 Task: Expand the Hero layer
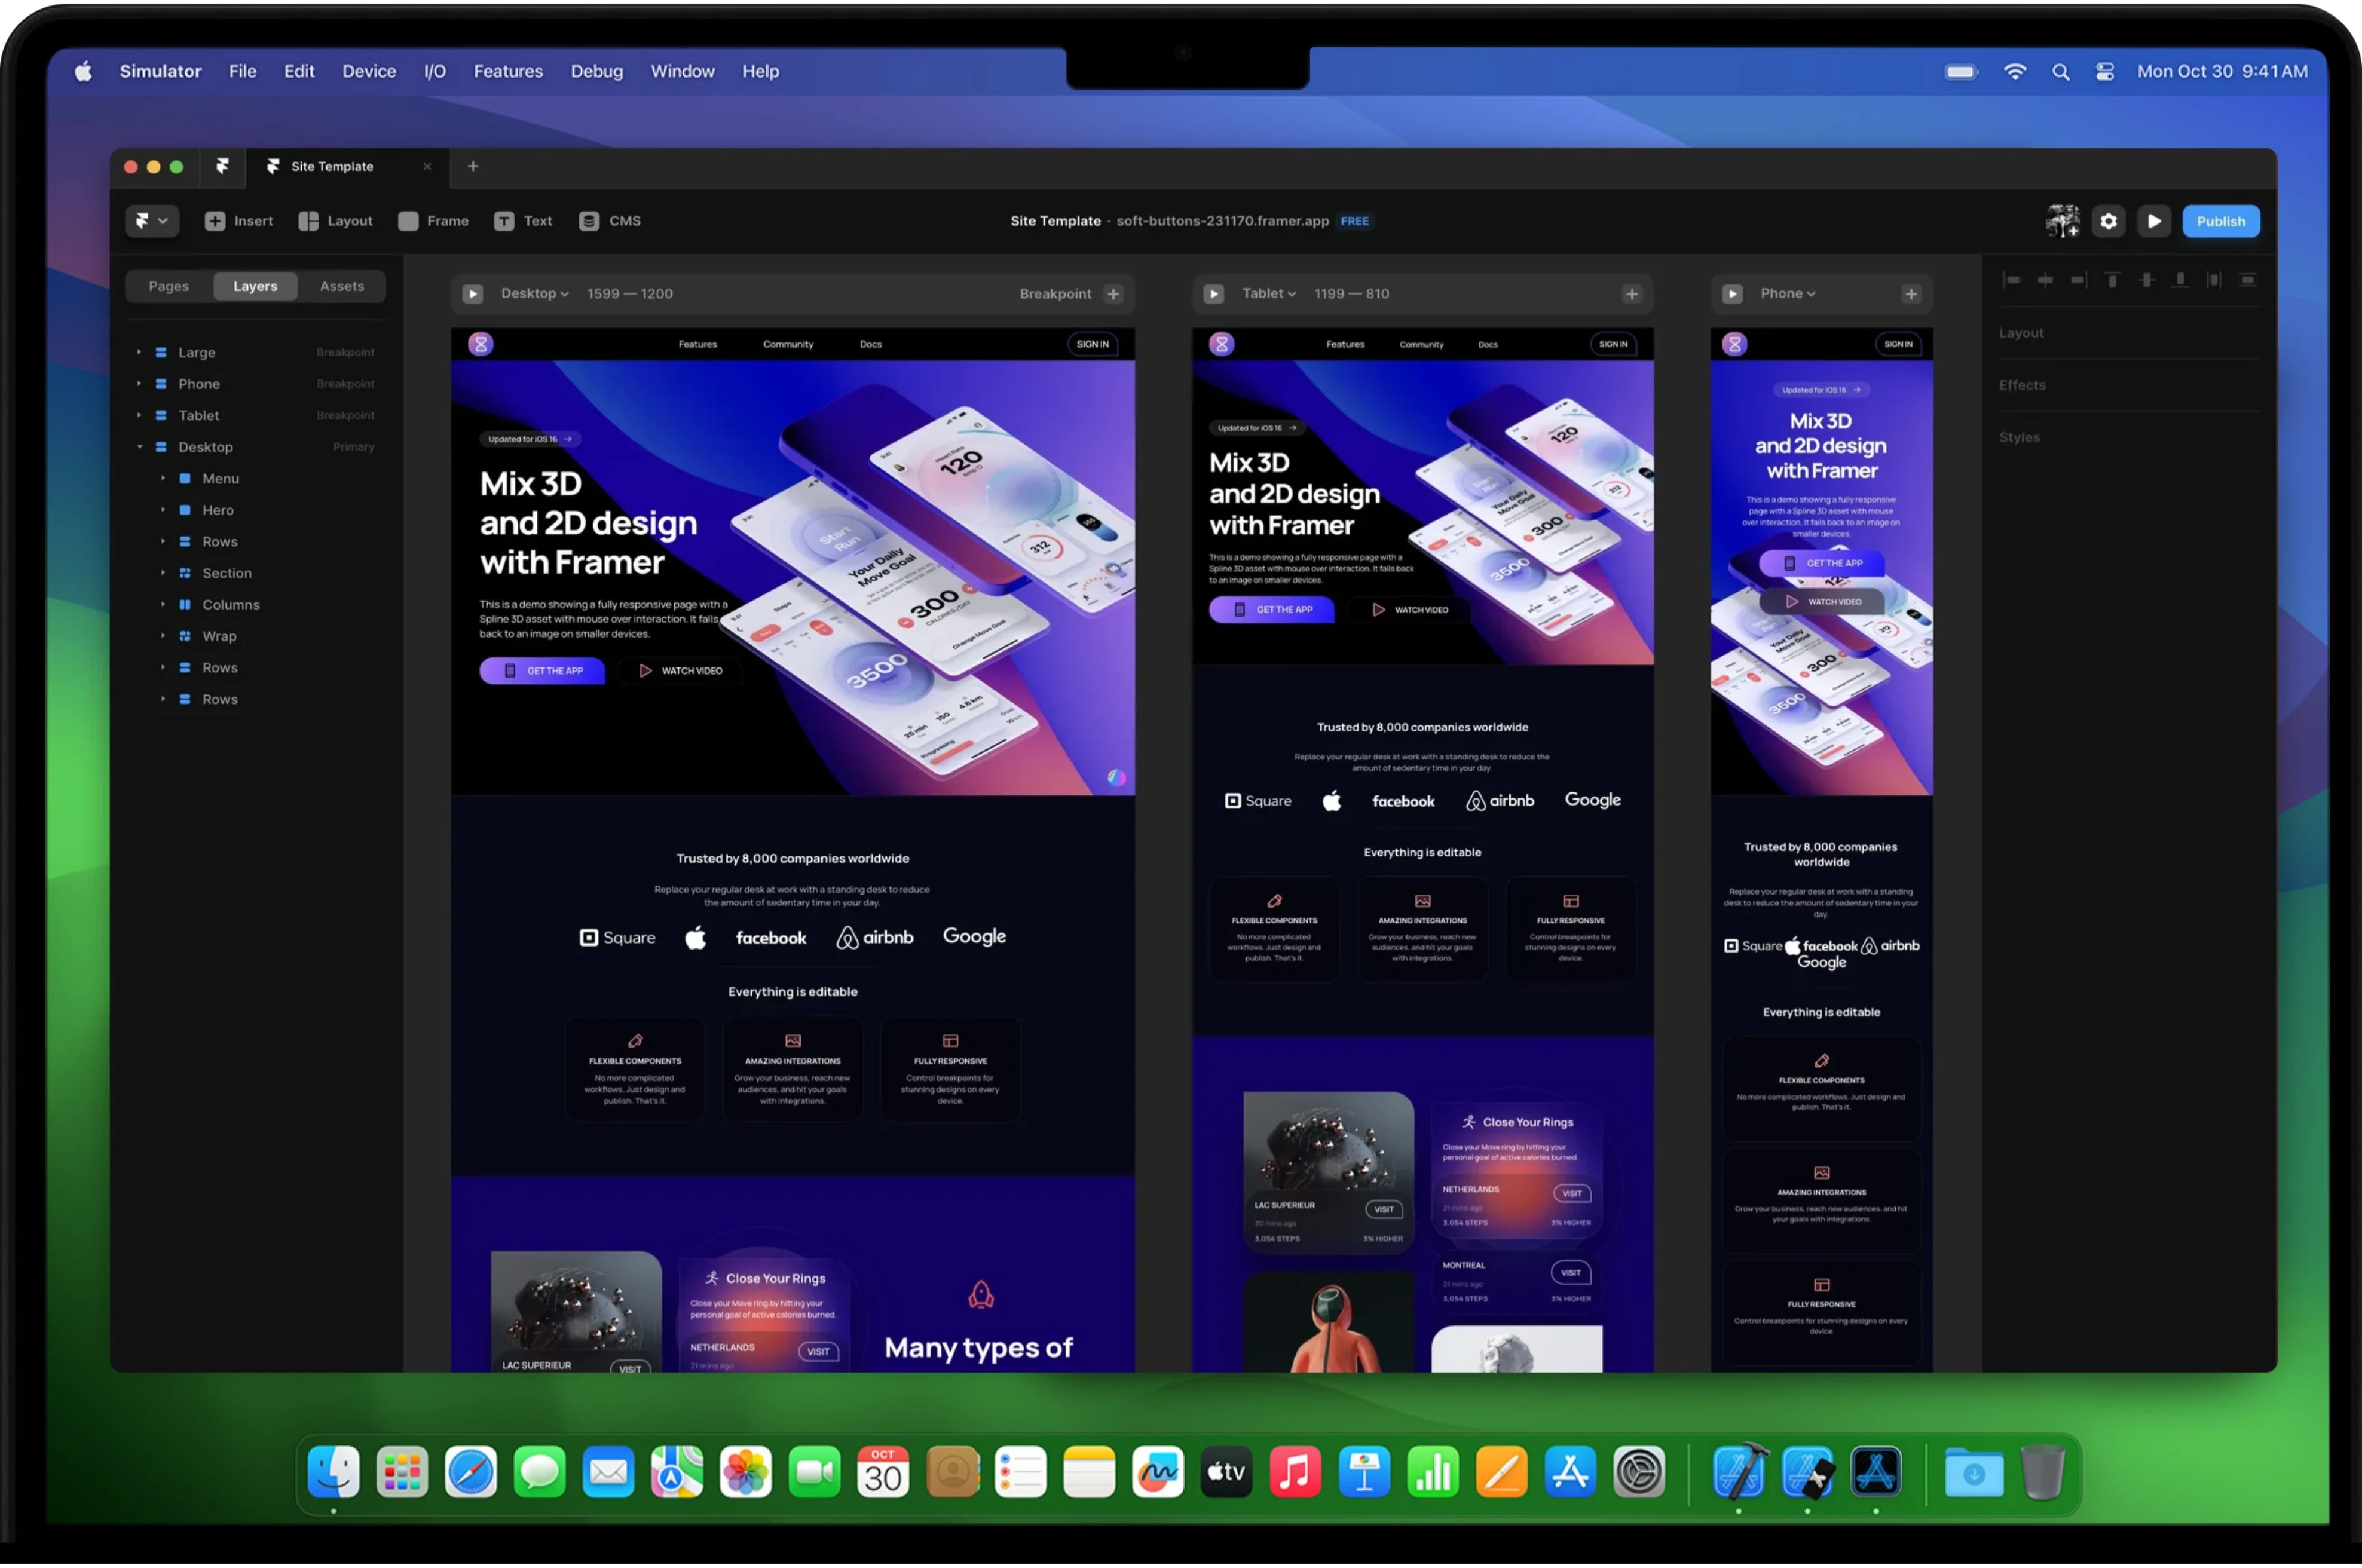[x=163, y=510]
